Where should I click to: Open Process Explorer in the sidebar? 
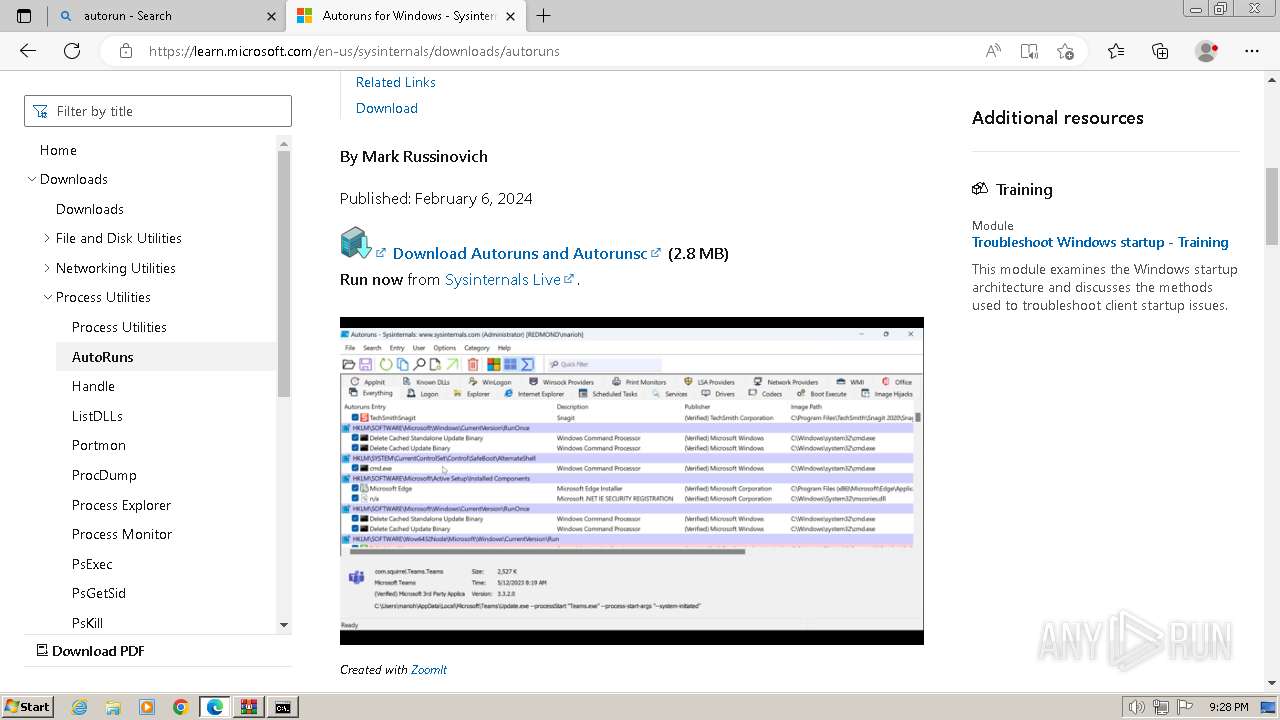tap(121, 505)
